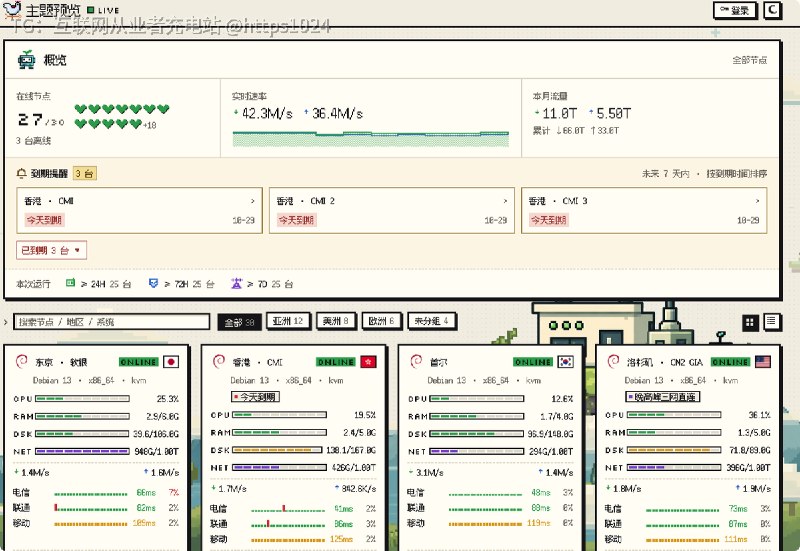
Task: Click the 晚高峰三网直连 tag on 洛杉矶 card
Action: coord(663,397)
